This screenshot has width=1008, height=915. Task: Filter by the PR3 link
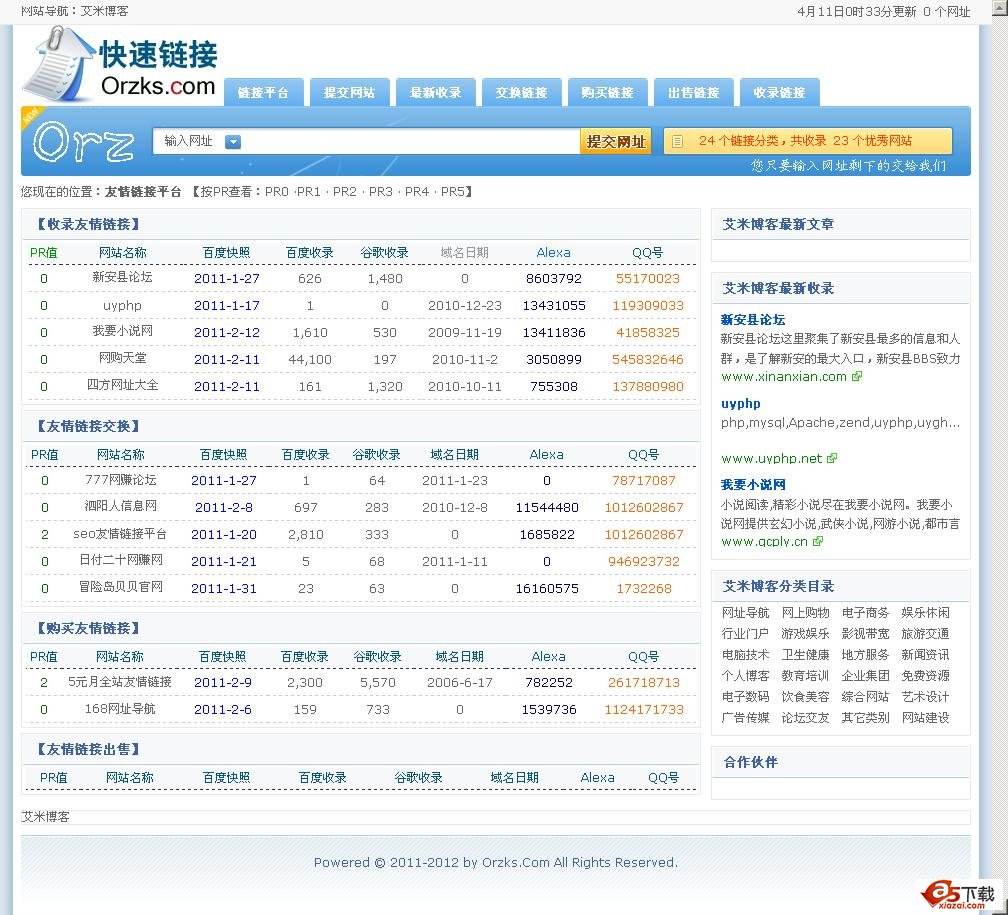click(381, 191)
